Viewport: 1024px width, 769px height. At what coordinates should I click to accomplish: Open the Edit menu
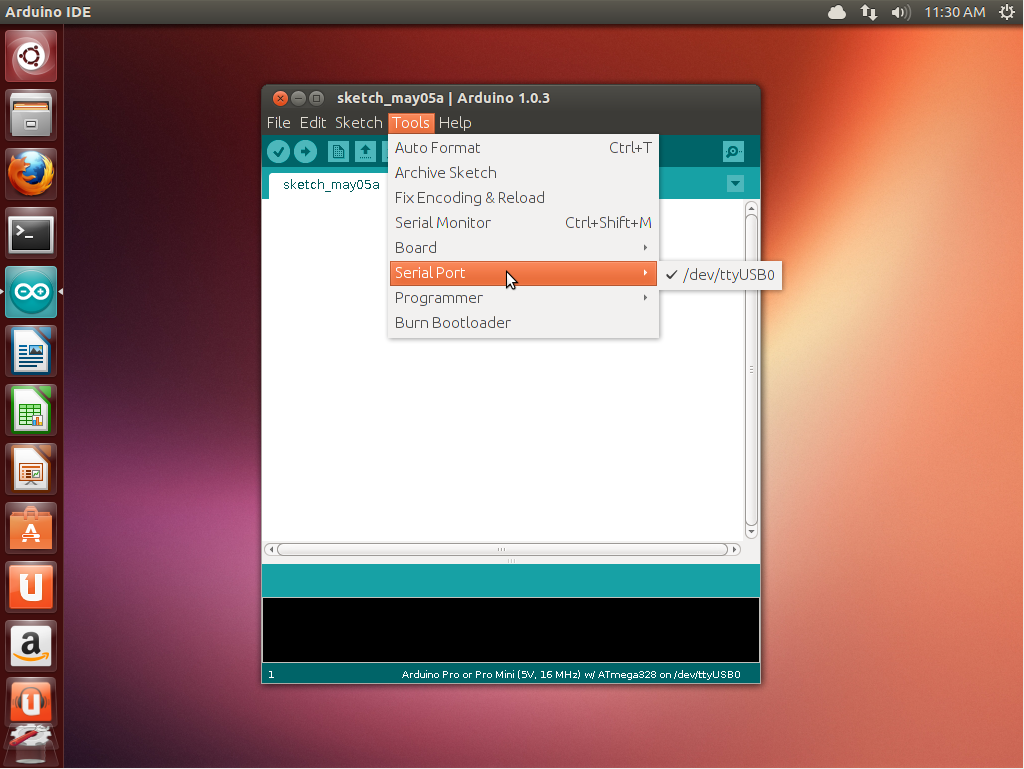tap(313, 123)
